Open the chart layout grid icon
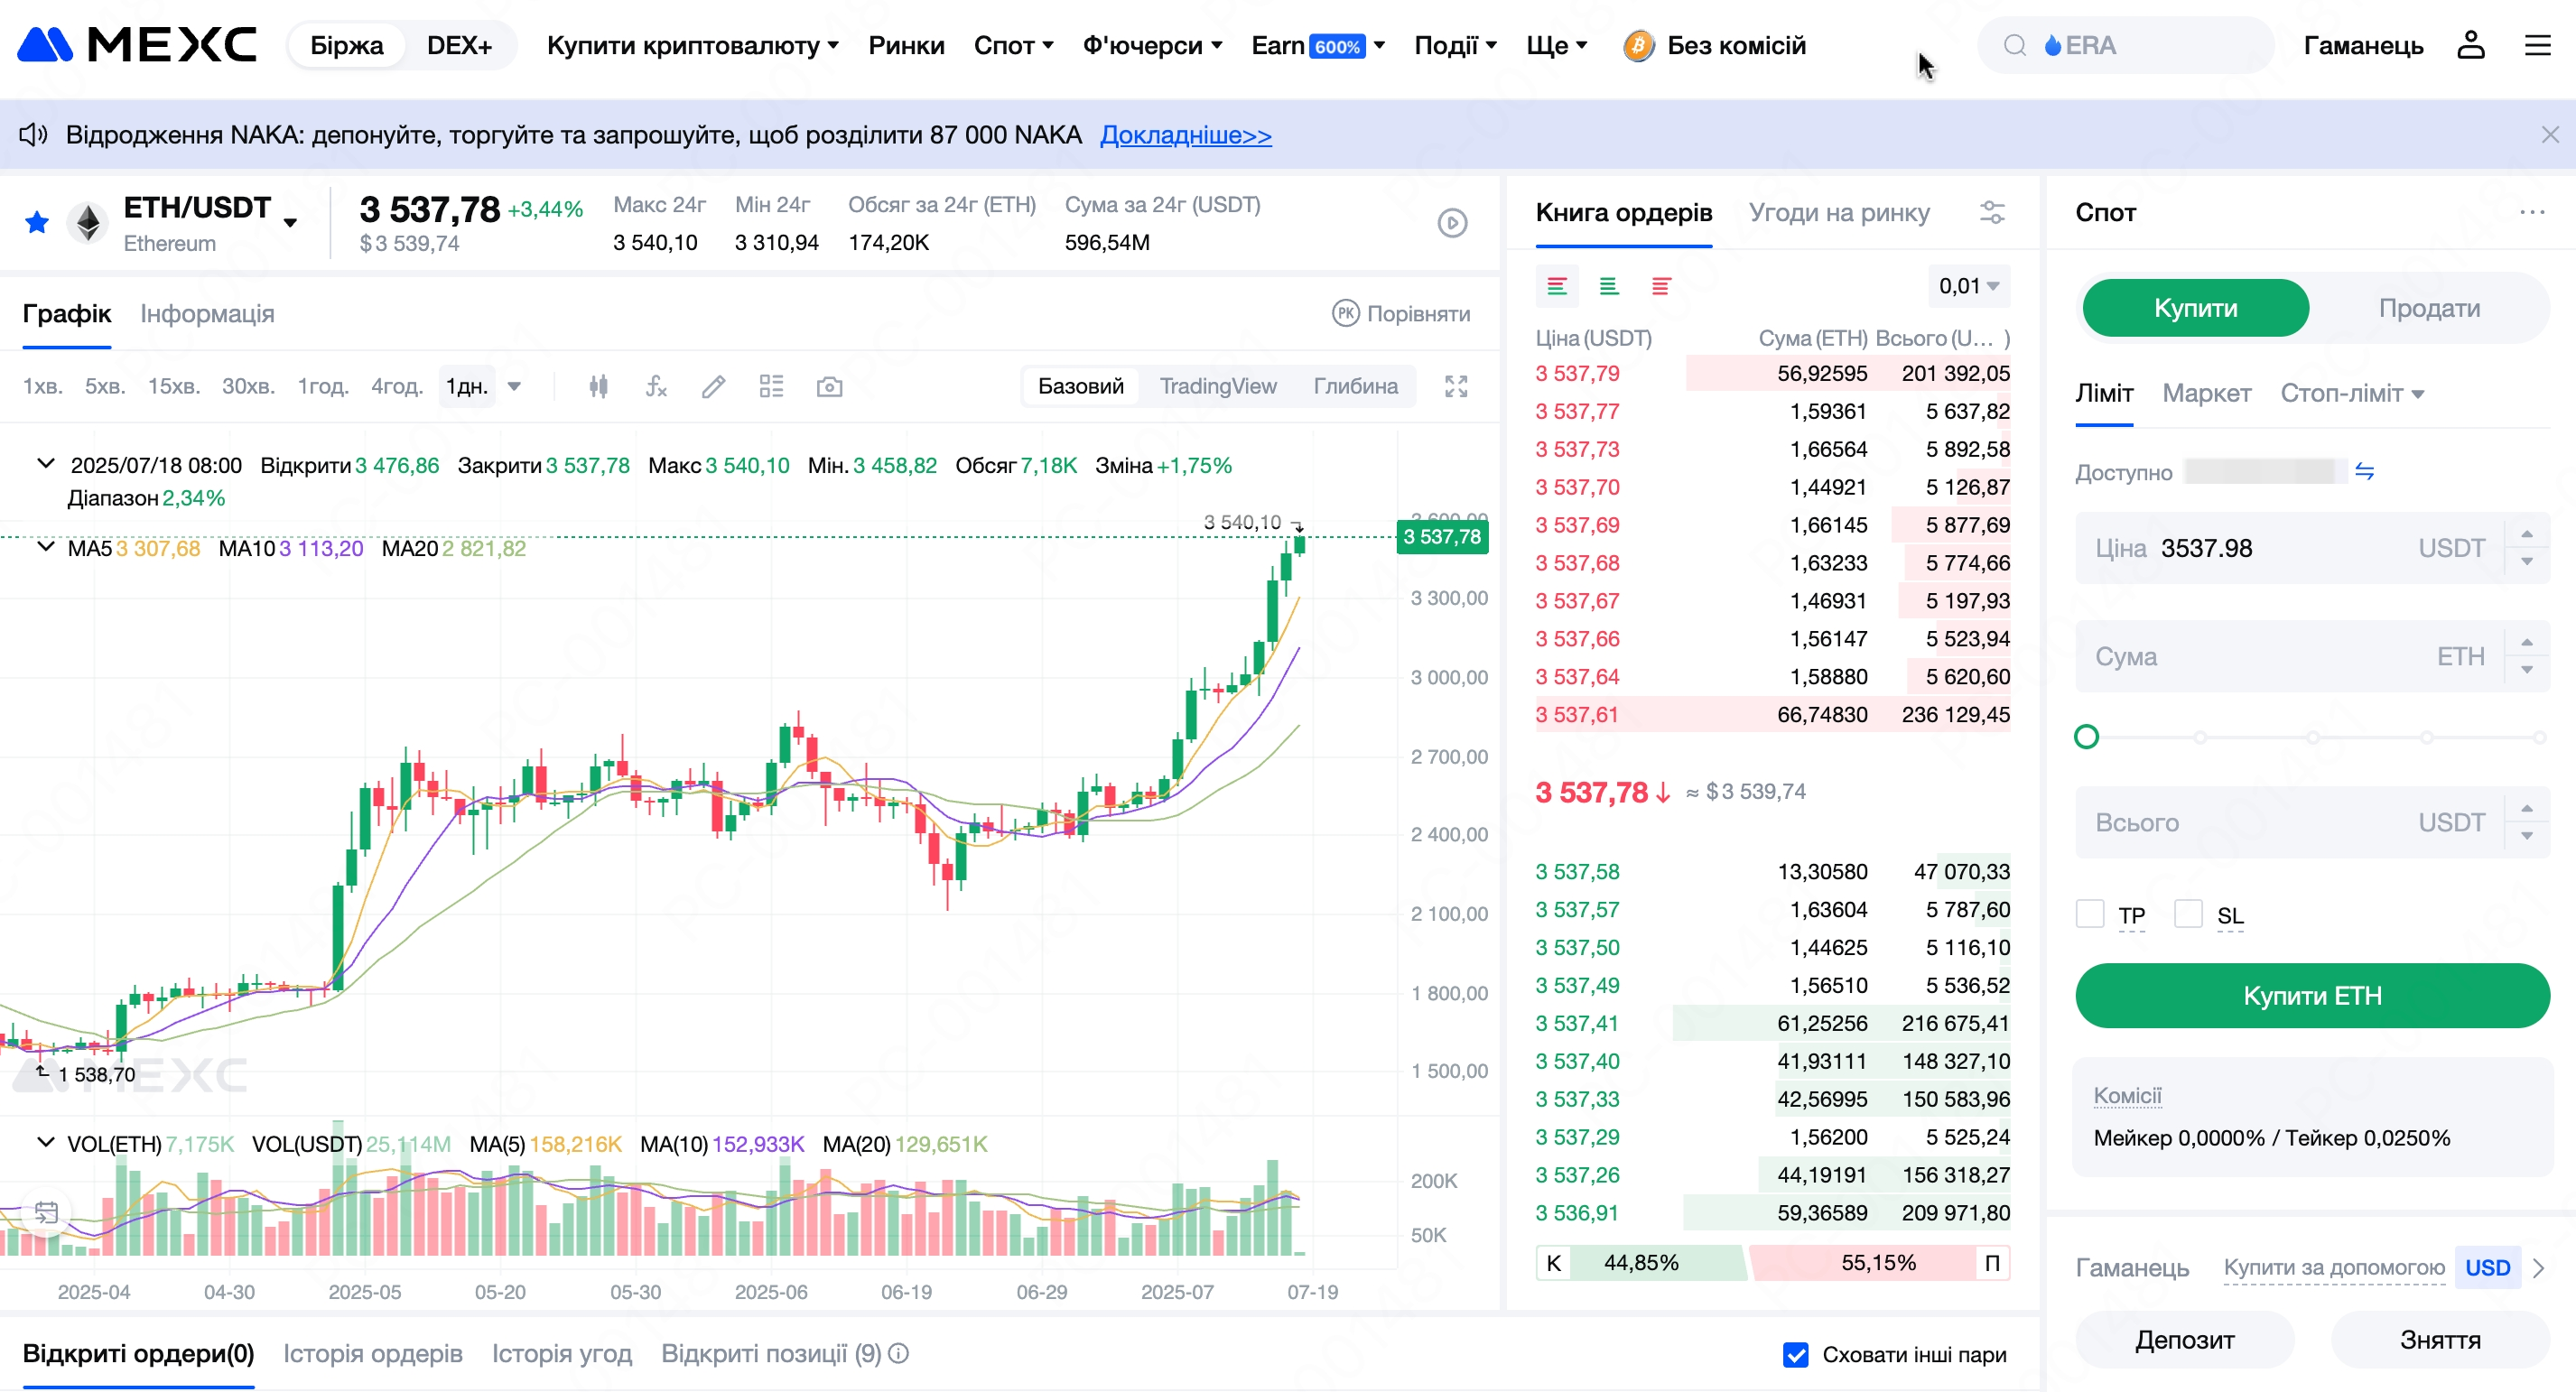The width and height of the screenshot is (2576, 1392). [x=771, y=386]
